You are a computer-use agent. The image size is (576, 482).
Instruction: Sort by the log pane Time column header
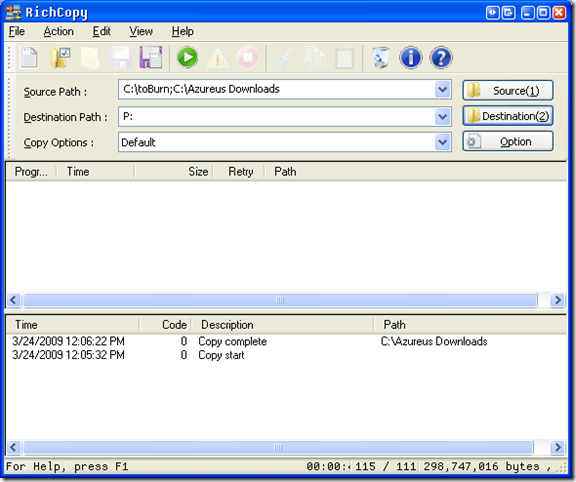point(73,325)
